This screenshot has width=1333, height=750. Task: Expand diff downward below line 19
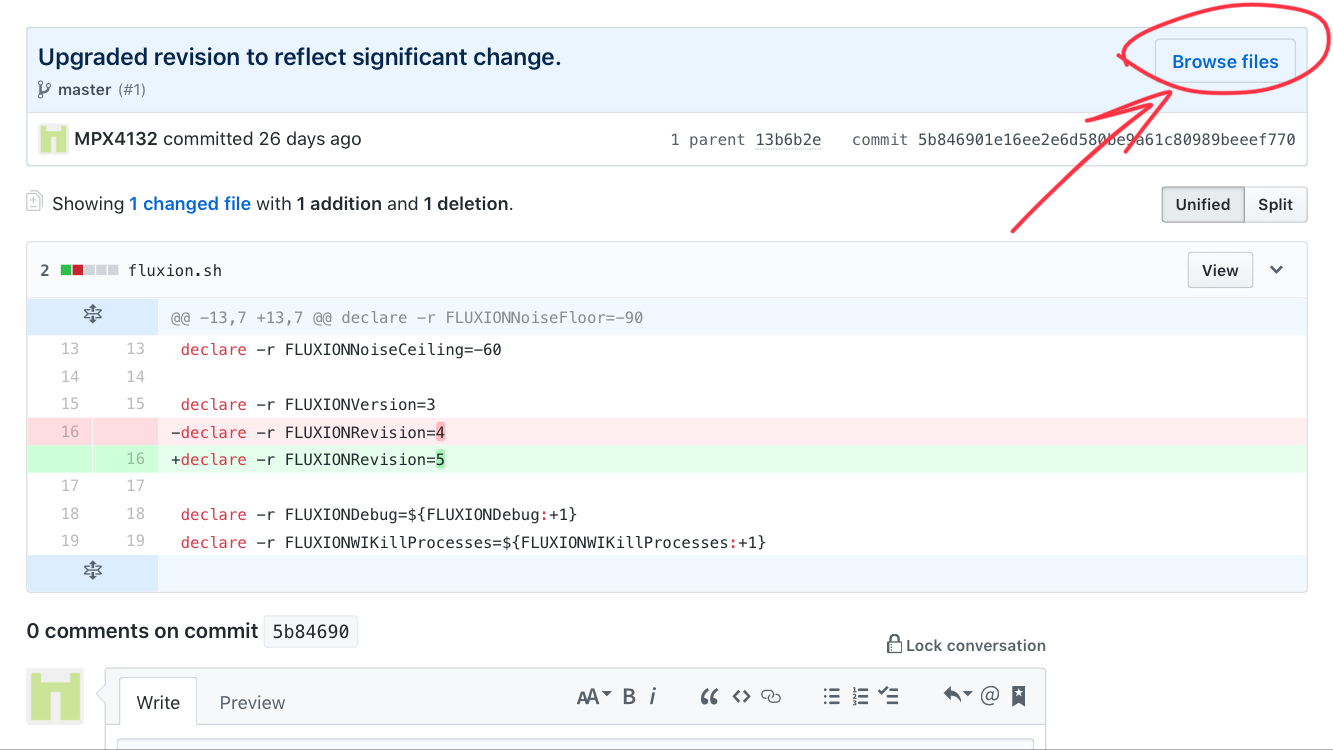click(x=92, y=571)
